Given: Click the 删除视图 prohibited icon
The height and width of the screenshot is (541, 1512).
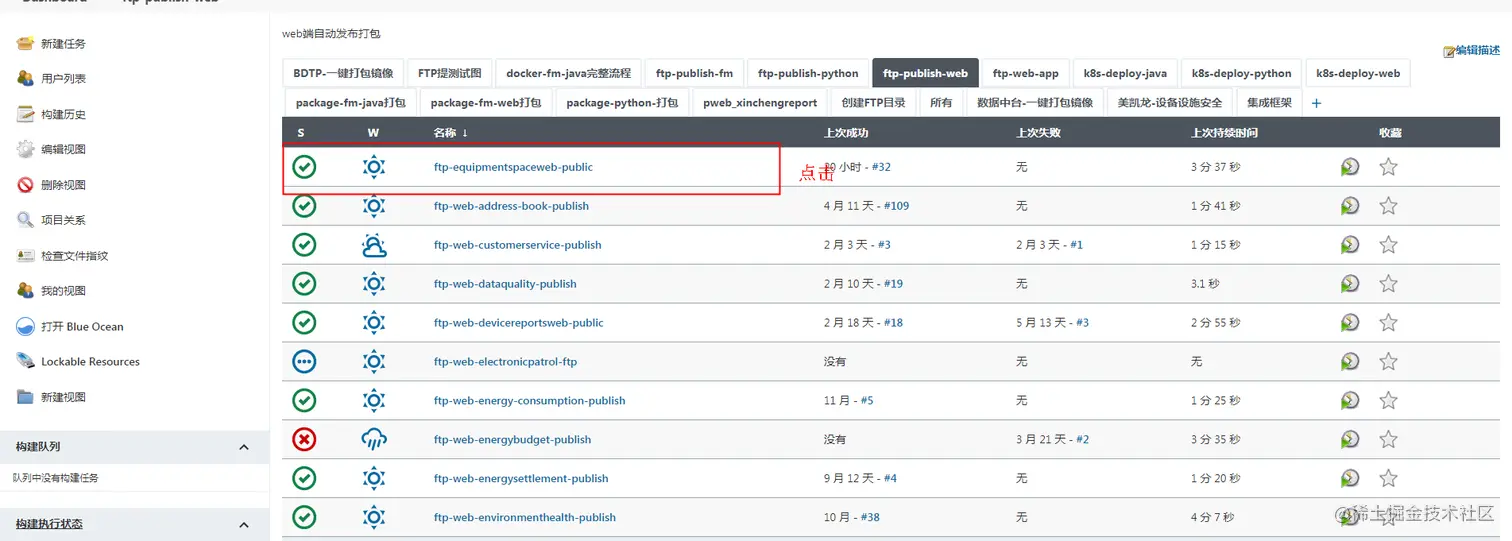Looking at the screenshot, I should pos(26,185).
